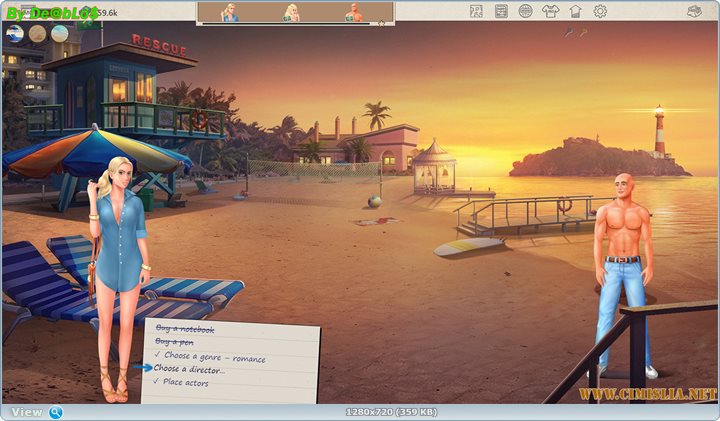Select the first round scene icon at top left
Image resolution: width=720 pixels, height=421 pixels.
(14, 33)
